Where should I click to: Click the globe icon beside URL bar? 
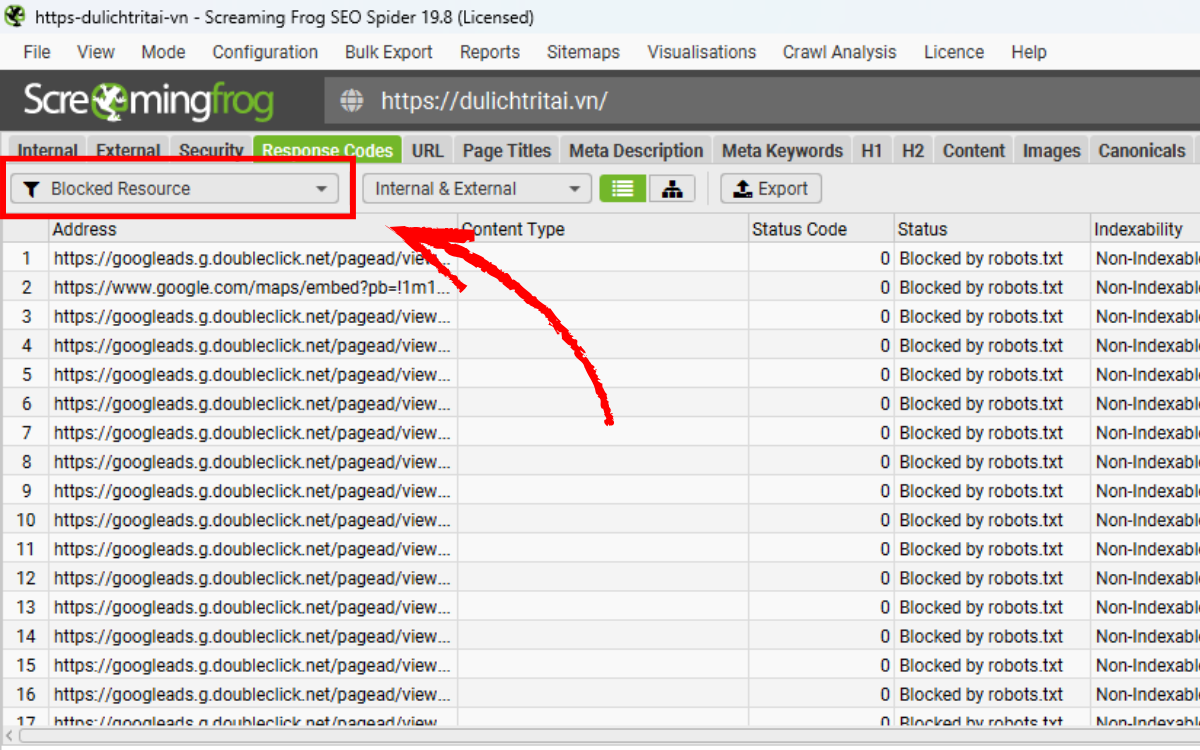click(351, 101)
